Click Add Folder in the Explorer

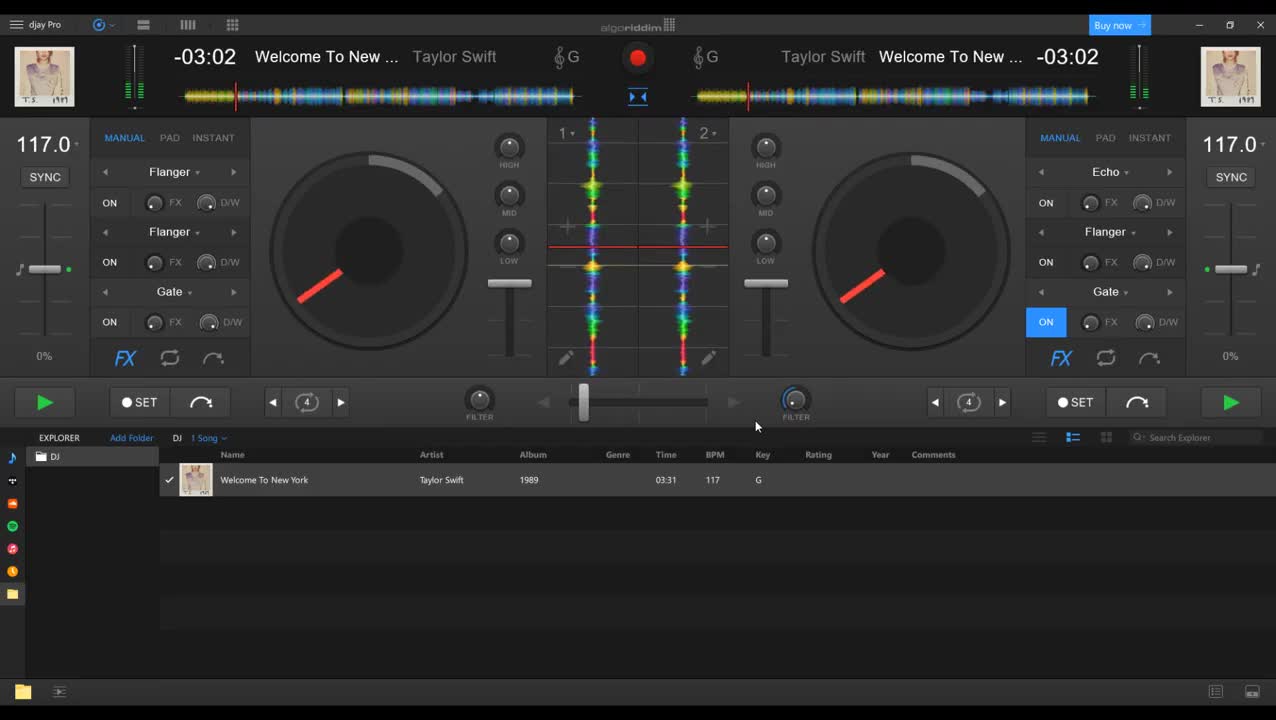[x=132, y=438]
